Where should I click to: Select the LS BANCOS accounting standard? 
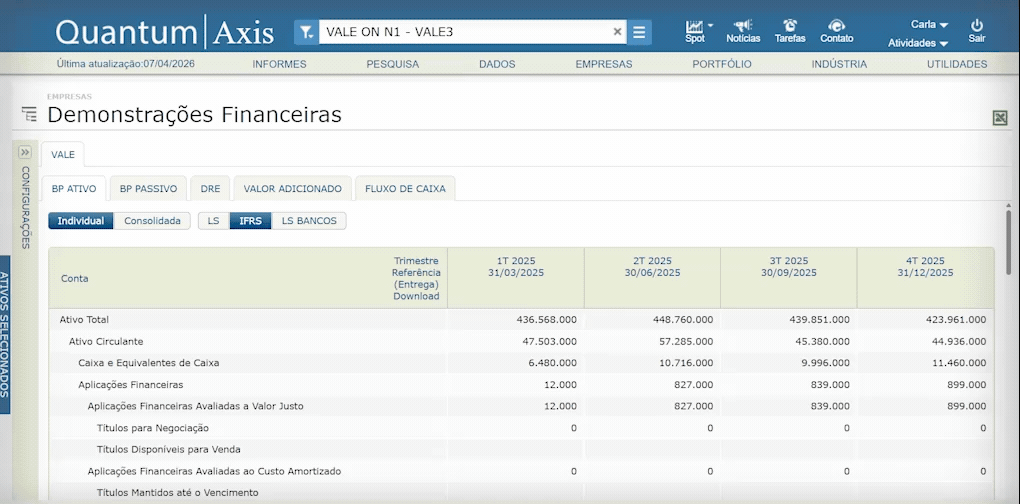(x=309, y=221)
